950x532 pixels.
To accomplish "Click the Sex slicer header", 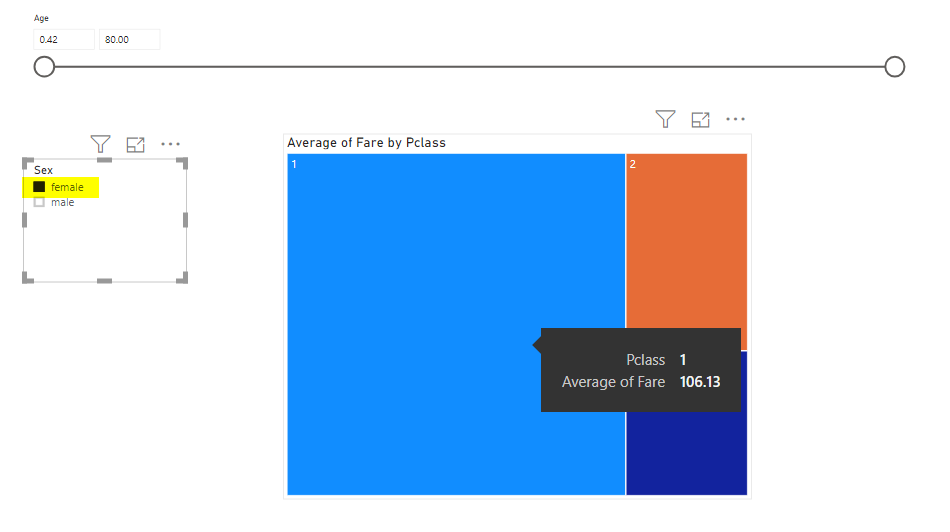I will point(44,170).
